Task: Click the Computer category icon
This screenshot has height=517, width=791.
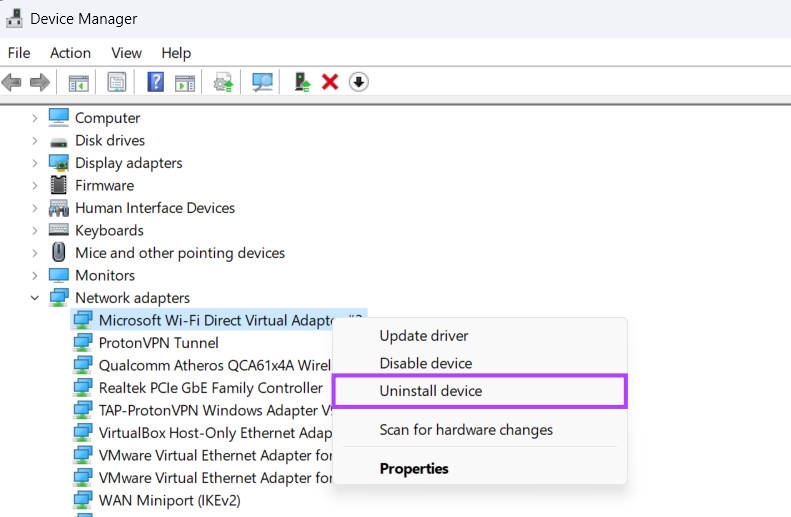Action: tap(59, 117)
